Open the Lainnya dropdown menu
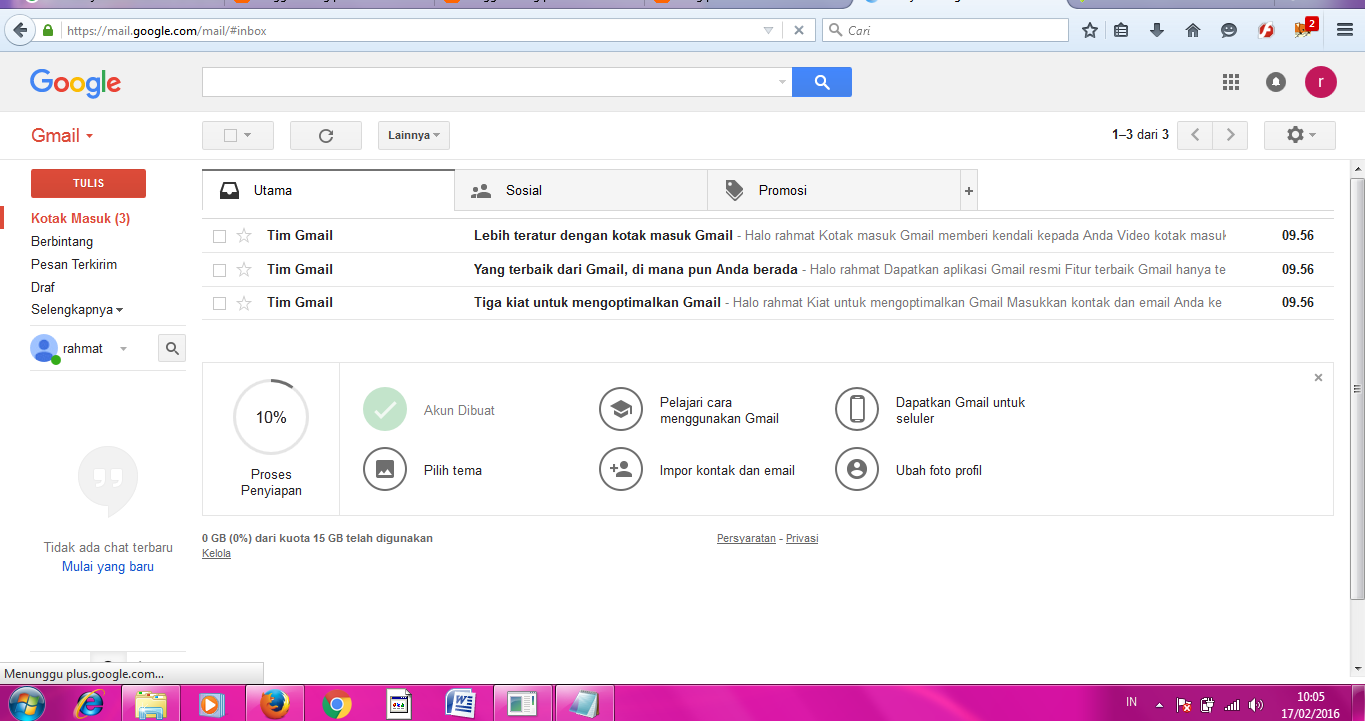This screenshot has width=1365, height=721. pyautogui.click(x=414, y=135)
